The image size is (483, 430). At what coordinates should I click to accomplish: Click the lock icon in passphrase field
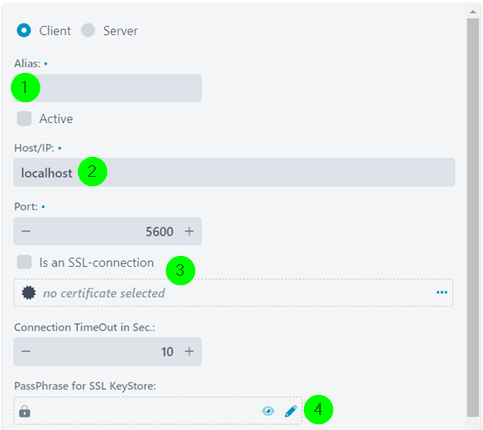25,411
